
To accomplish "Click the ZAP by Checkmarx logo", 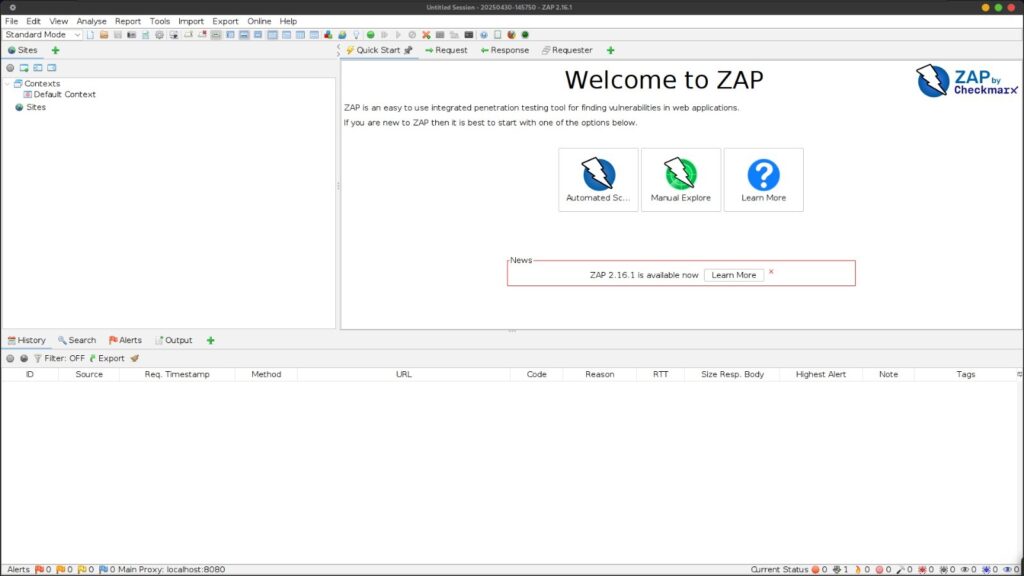I will point(967,81).
